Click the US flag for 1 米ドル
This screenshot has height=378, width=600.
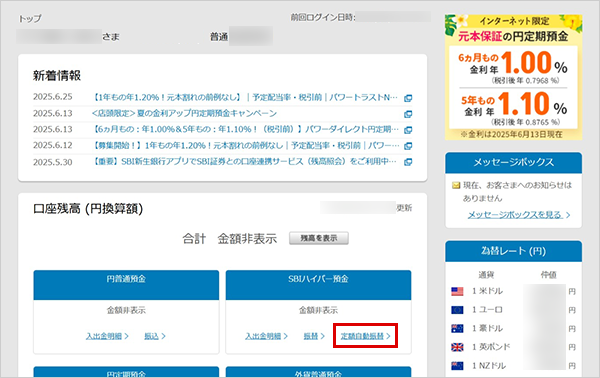(x=457, y=291)
